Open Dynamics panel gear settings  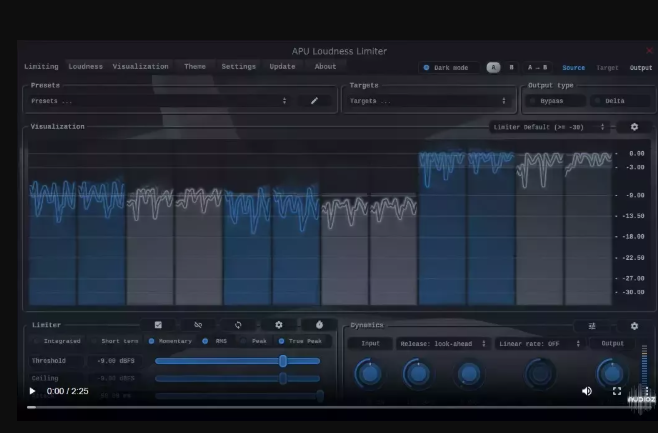633,326
